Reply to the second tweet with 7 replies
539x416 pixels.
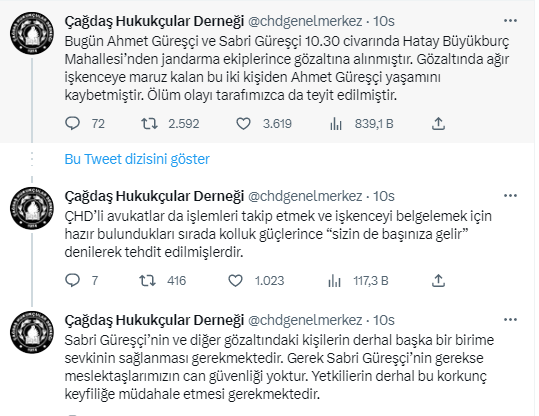tap(73, 281)
